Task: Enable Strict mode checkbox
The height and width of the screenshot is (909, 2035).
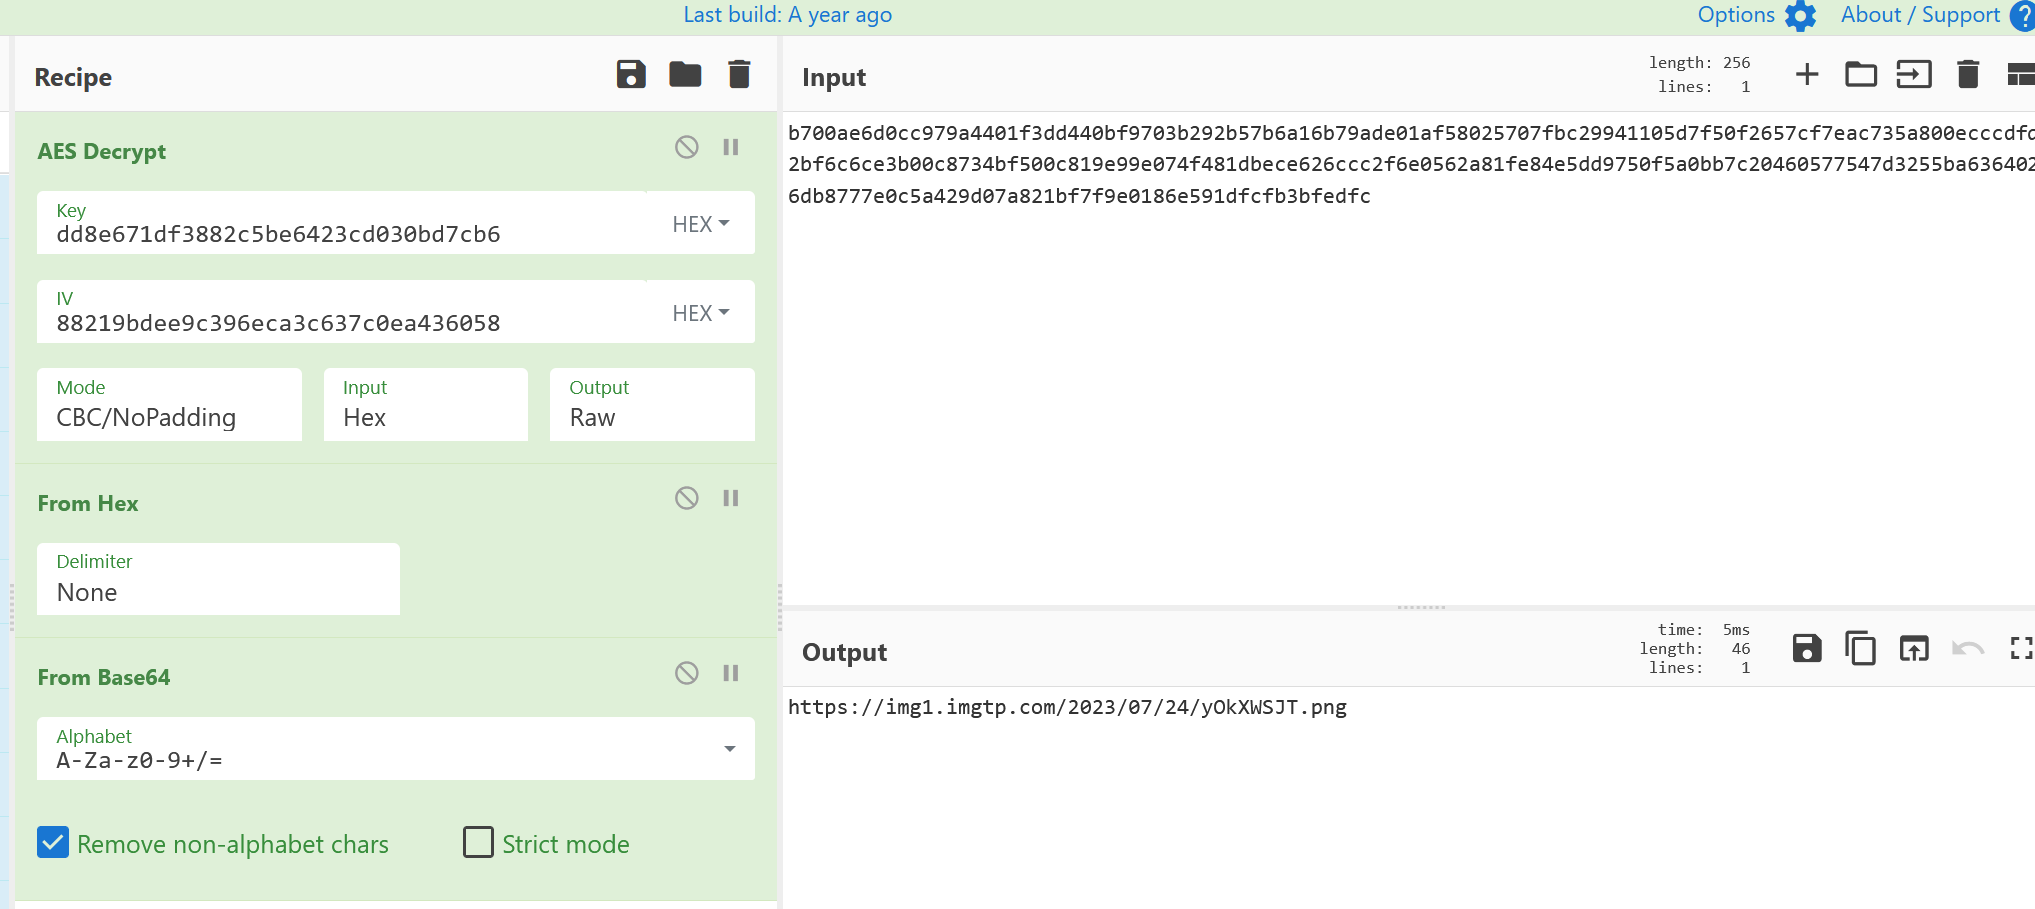Action: click(478, 842)
